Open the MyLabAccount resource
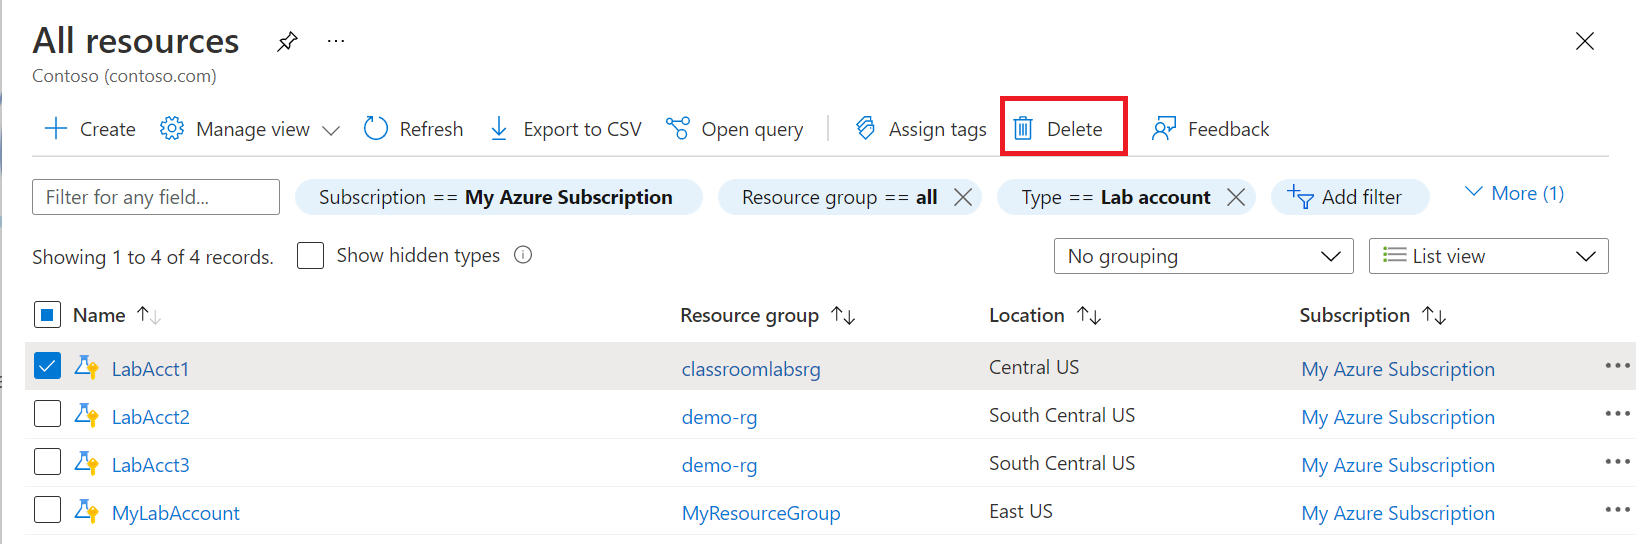The width and height of the screenshot is (1636, 544). [176, 513]
